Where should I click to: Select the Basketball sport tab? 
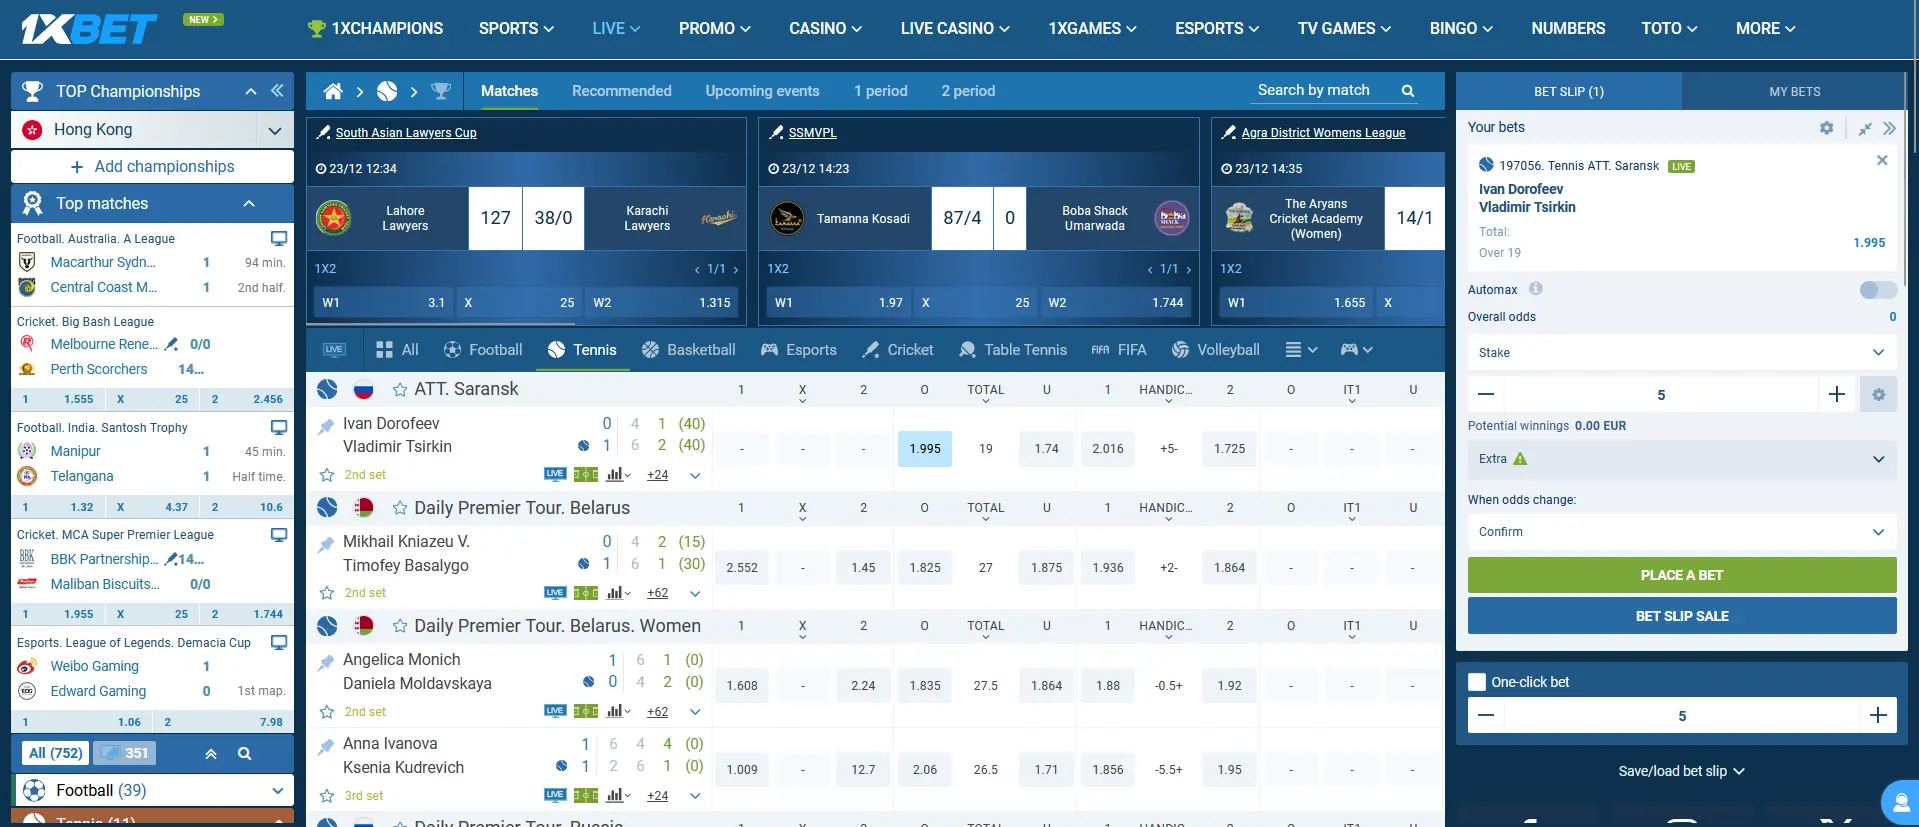point(688,350)
